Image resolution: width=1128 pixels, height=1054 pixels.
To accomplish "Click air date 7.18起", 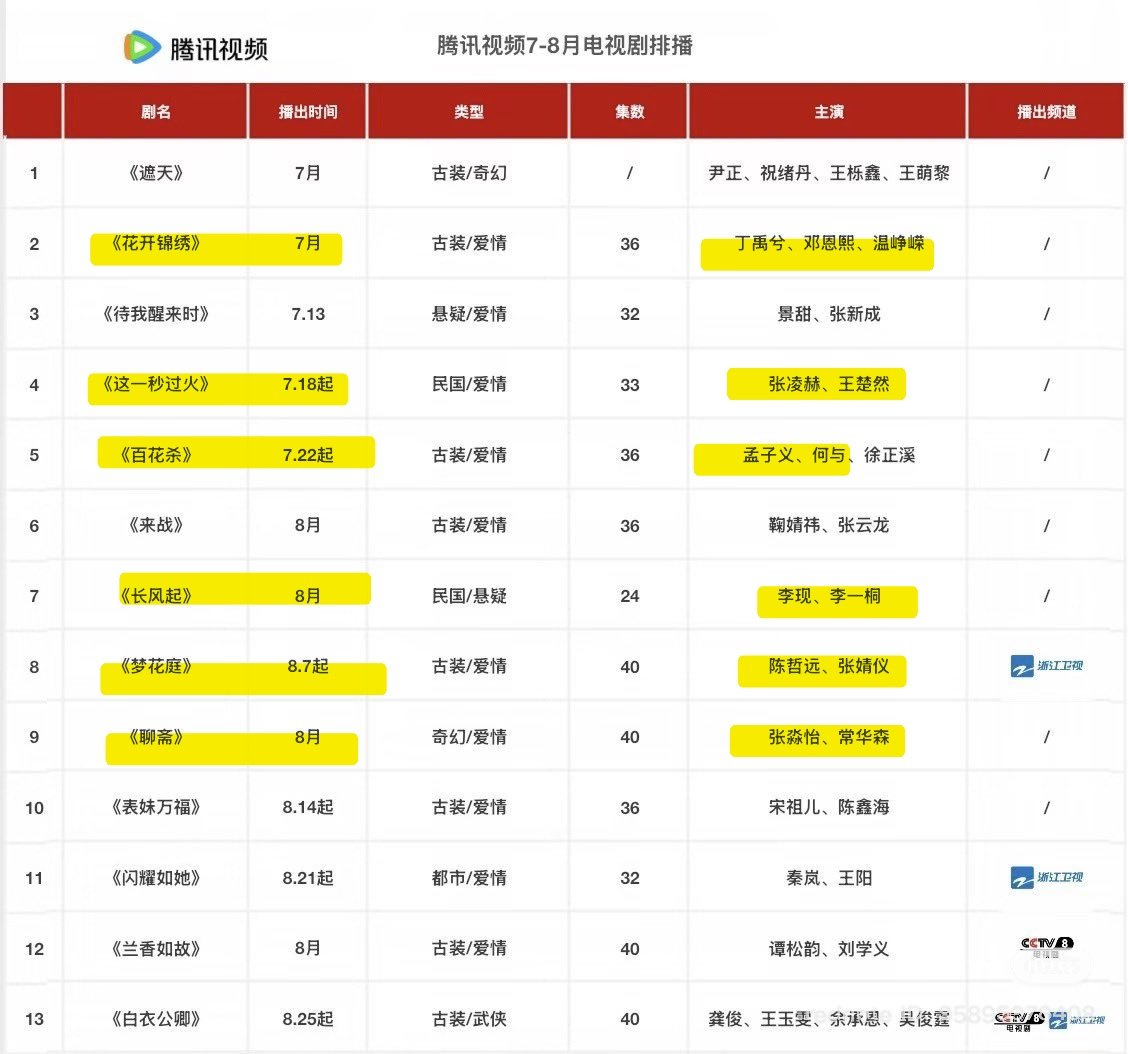I will (x=308, y=384).
